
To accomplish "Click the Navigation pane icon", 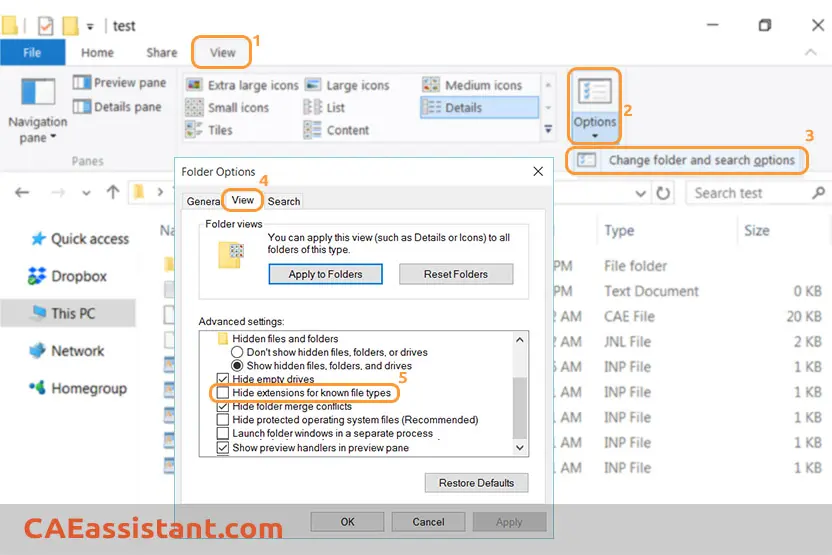I will (x=38, y=92).
